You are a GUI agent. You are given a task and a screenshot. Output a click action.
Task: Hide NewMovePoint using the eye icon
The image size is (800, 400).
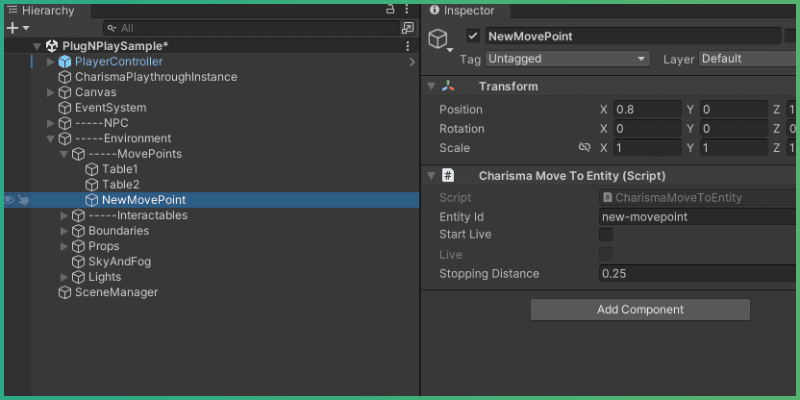coord(10,200)
